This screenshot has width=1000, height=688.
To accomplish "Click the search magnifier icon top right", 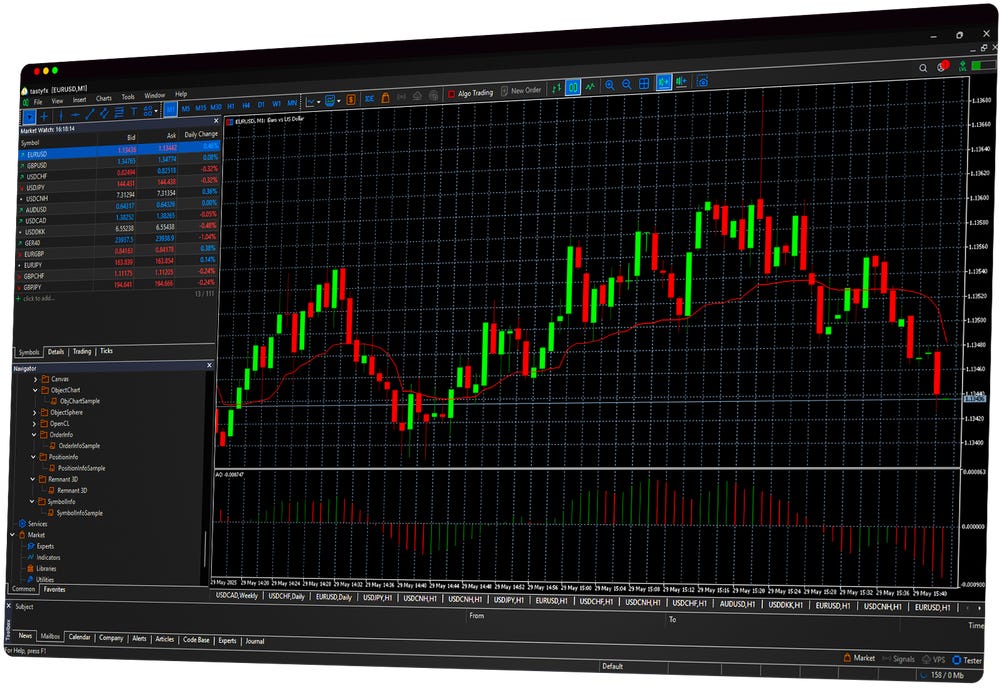I will pyautogui.click(x=923, y=68).
